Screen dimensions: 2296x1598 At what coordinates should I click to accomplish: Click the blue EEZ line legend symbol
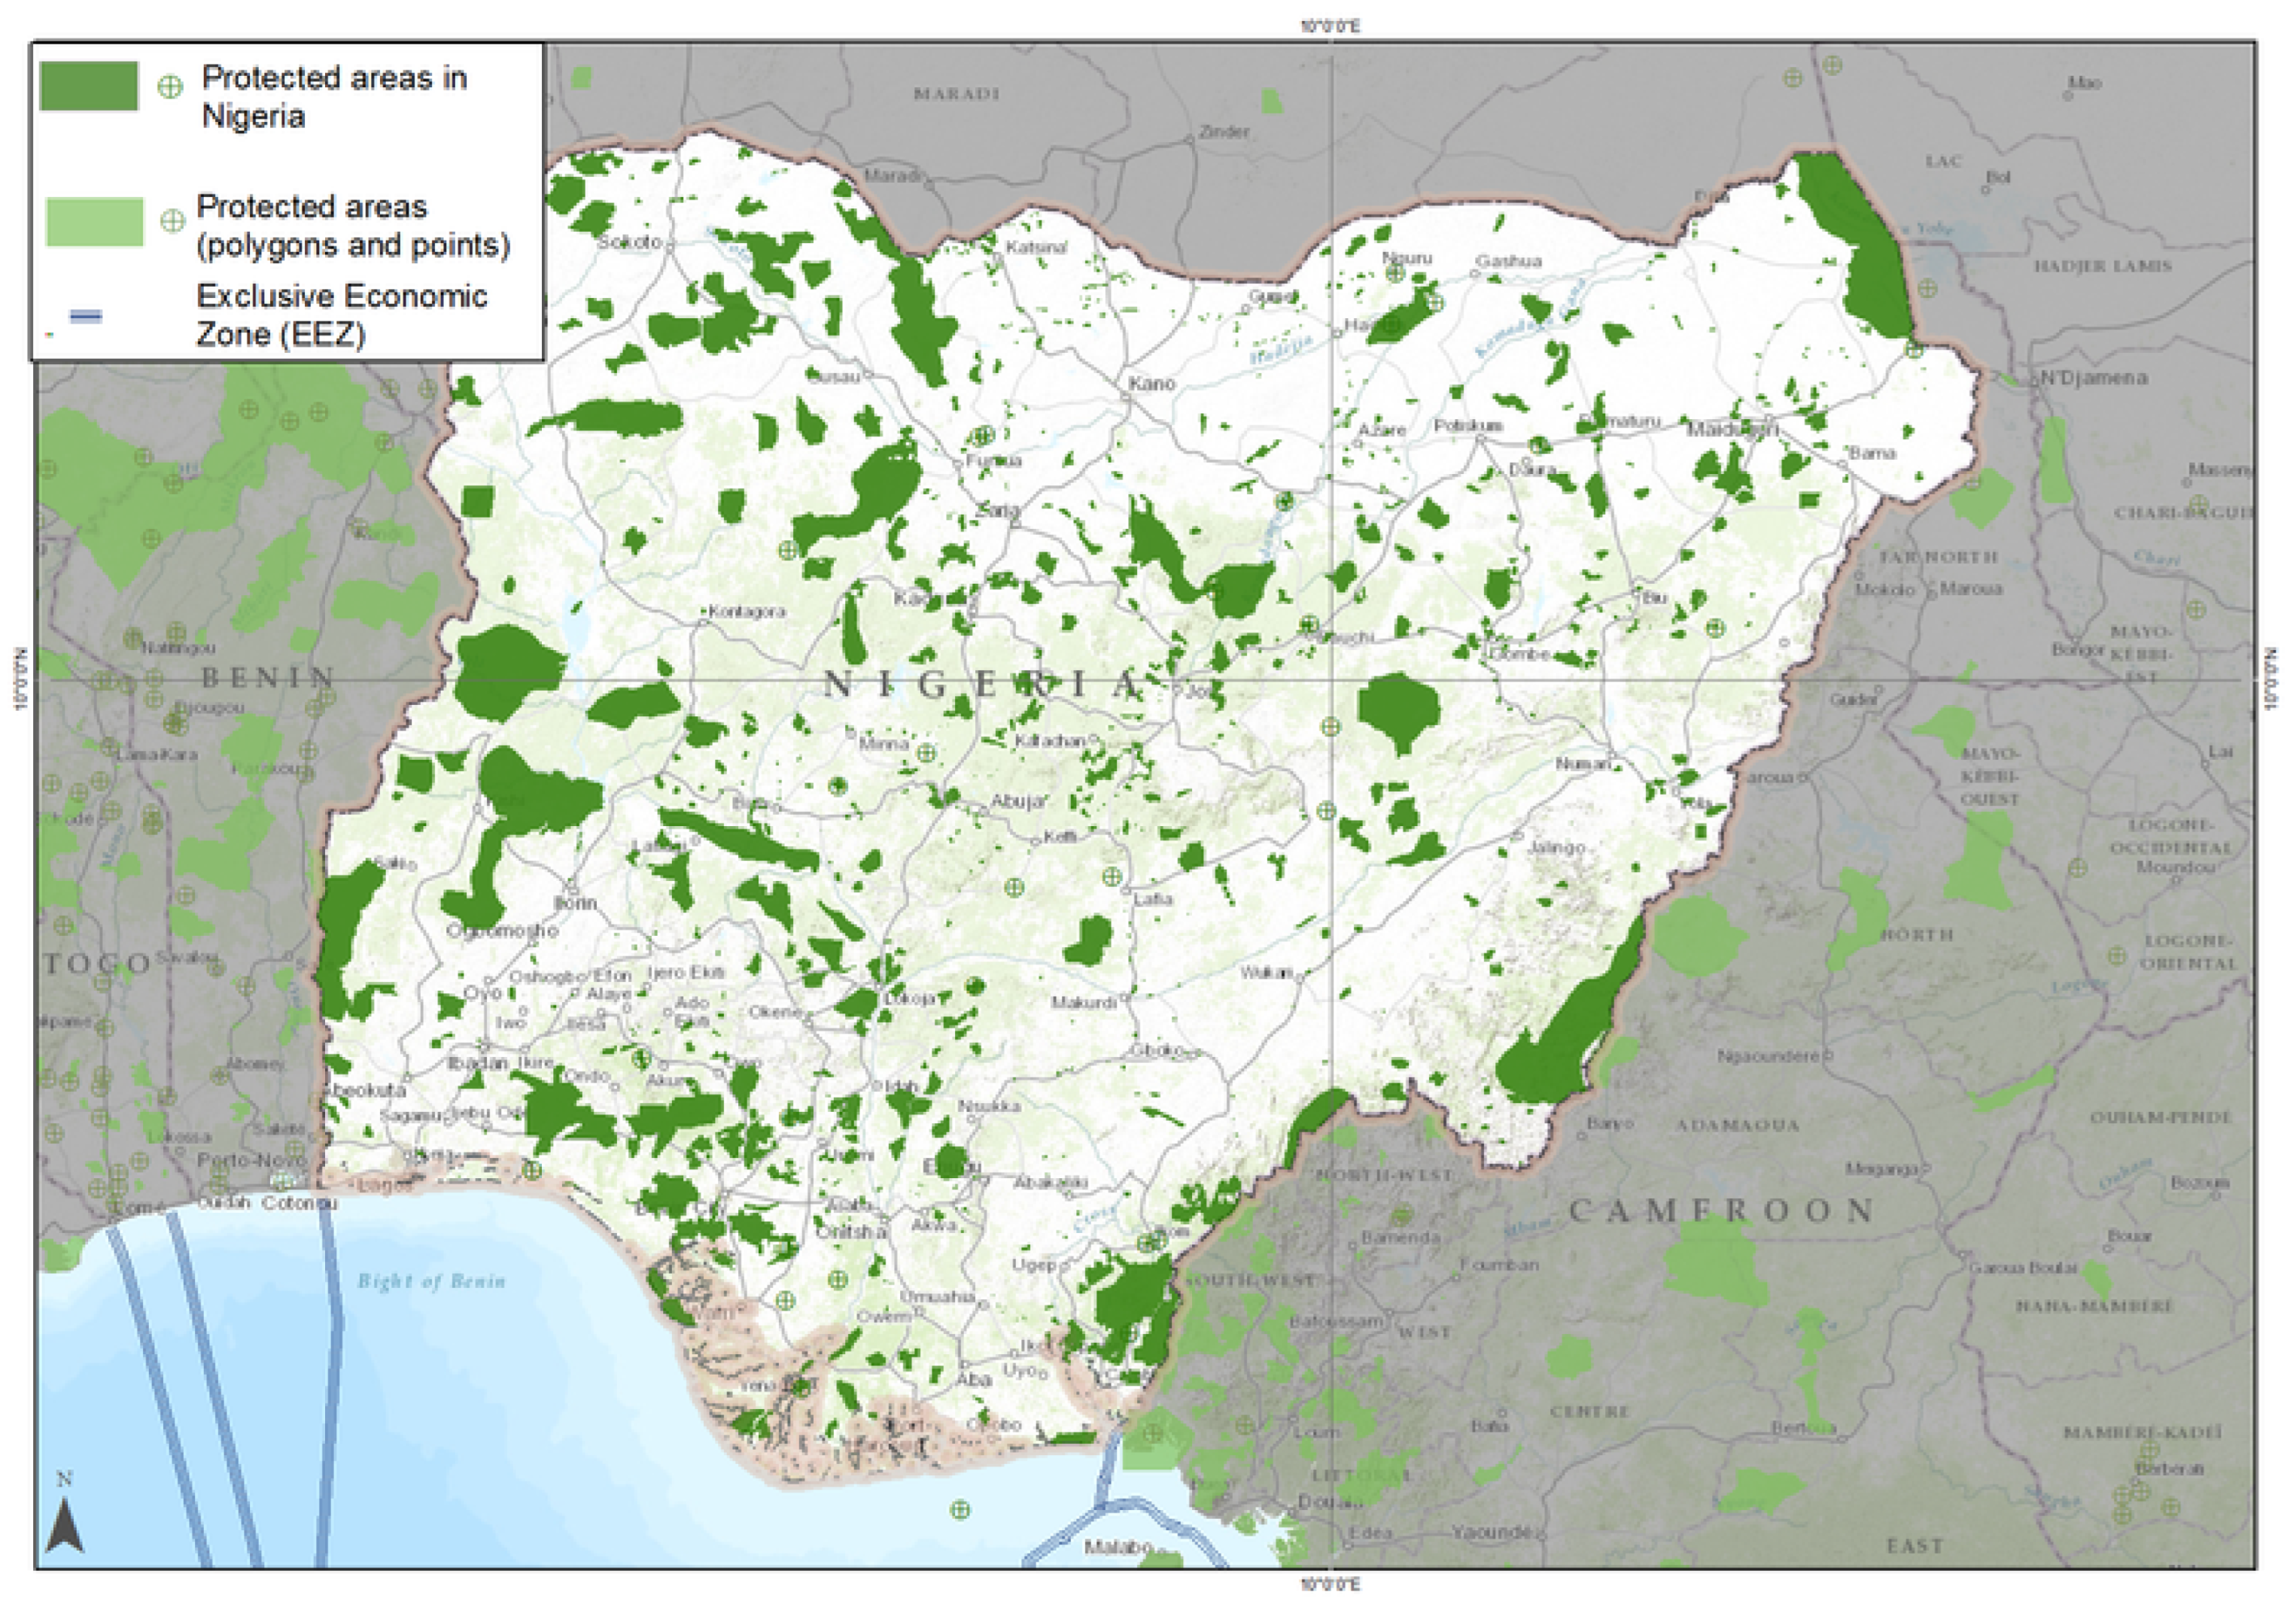86,317
